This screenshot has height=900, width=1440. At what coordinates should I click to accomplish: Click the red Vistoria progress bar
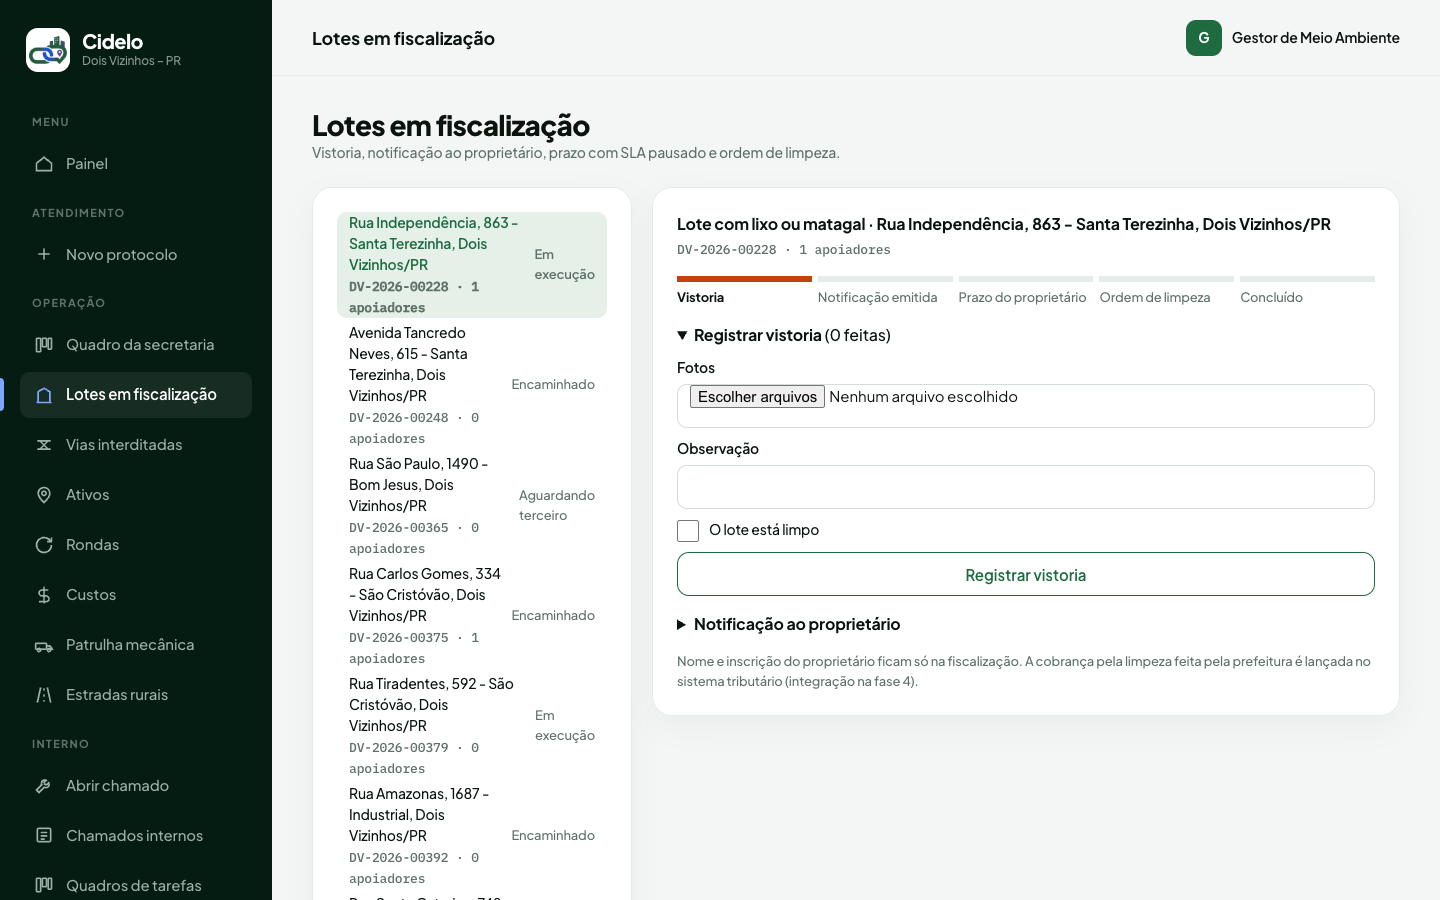(x=744, y=279)
